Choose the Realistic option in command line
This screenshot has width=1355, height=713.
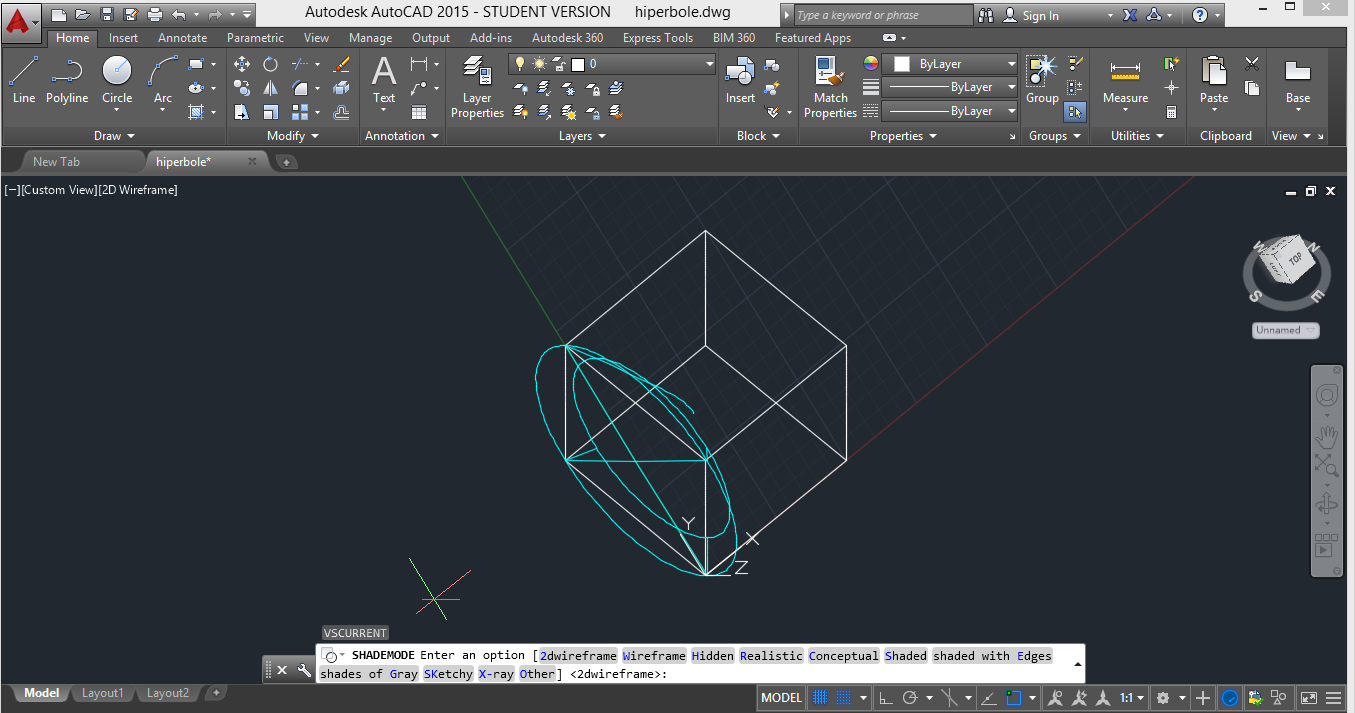(x=771, y=656)
